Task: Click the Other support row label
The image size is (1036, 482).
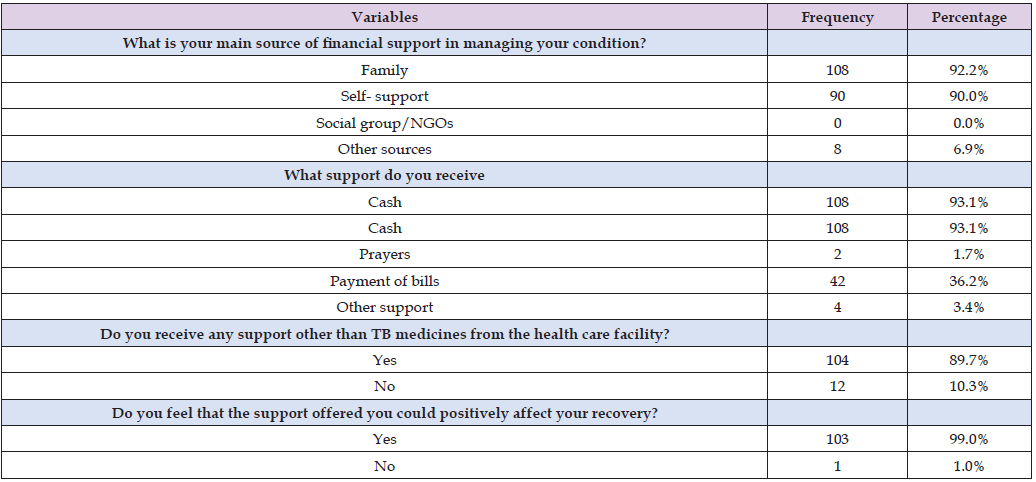Action: pos(384,307)
